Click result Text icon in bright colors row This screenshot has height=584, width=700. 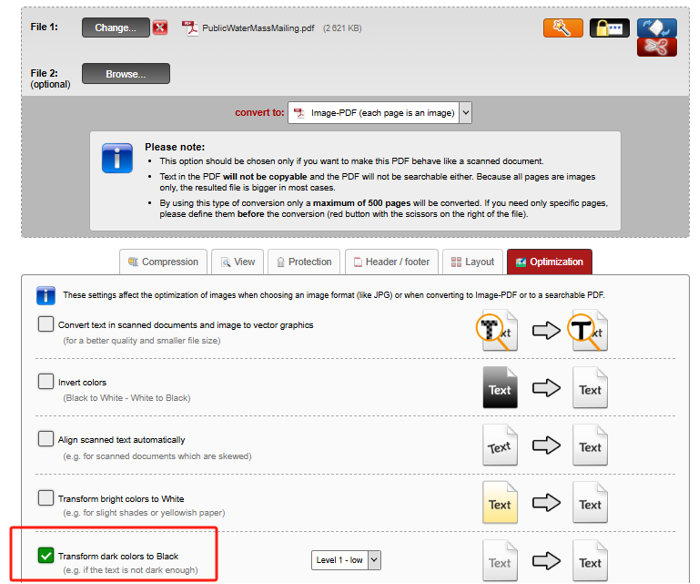pos(590,502)
